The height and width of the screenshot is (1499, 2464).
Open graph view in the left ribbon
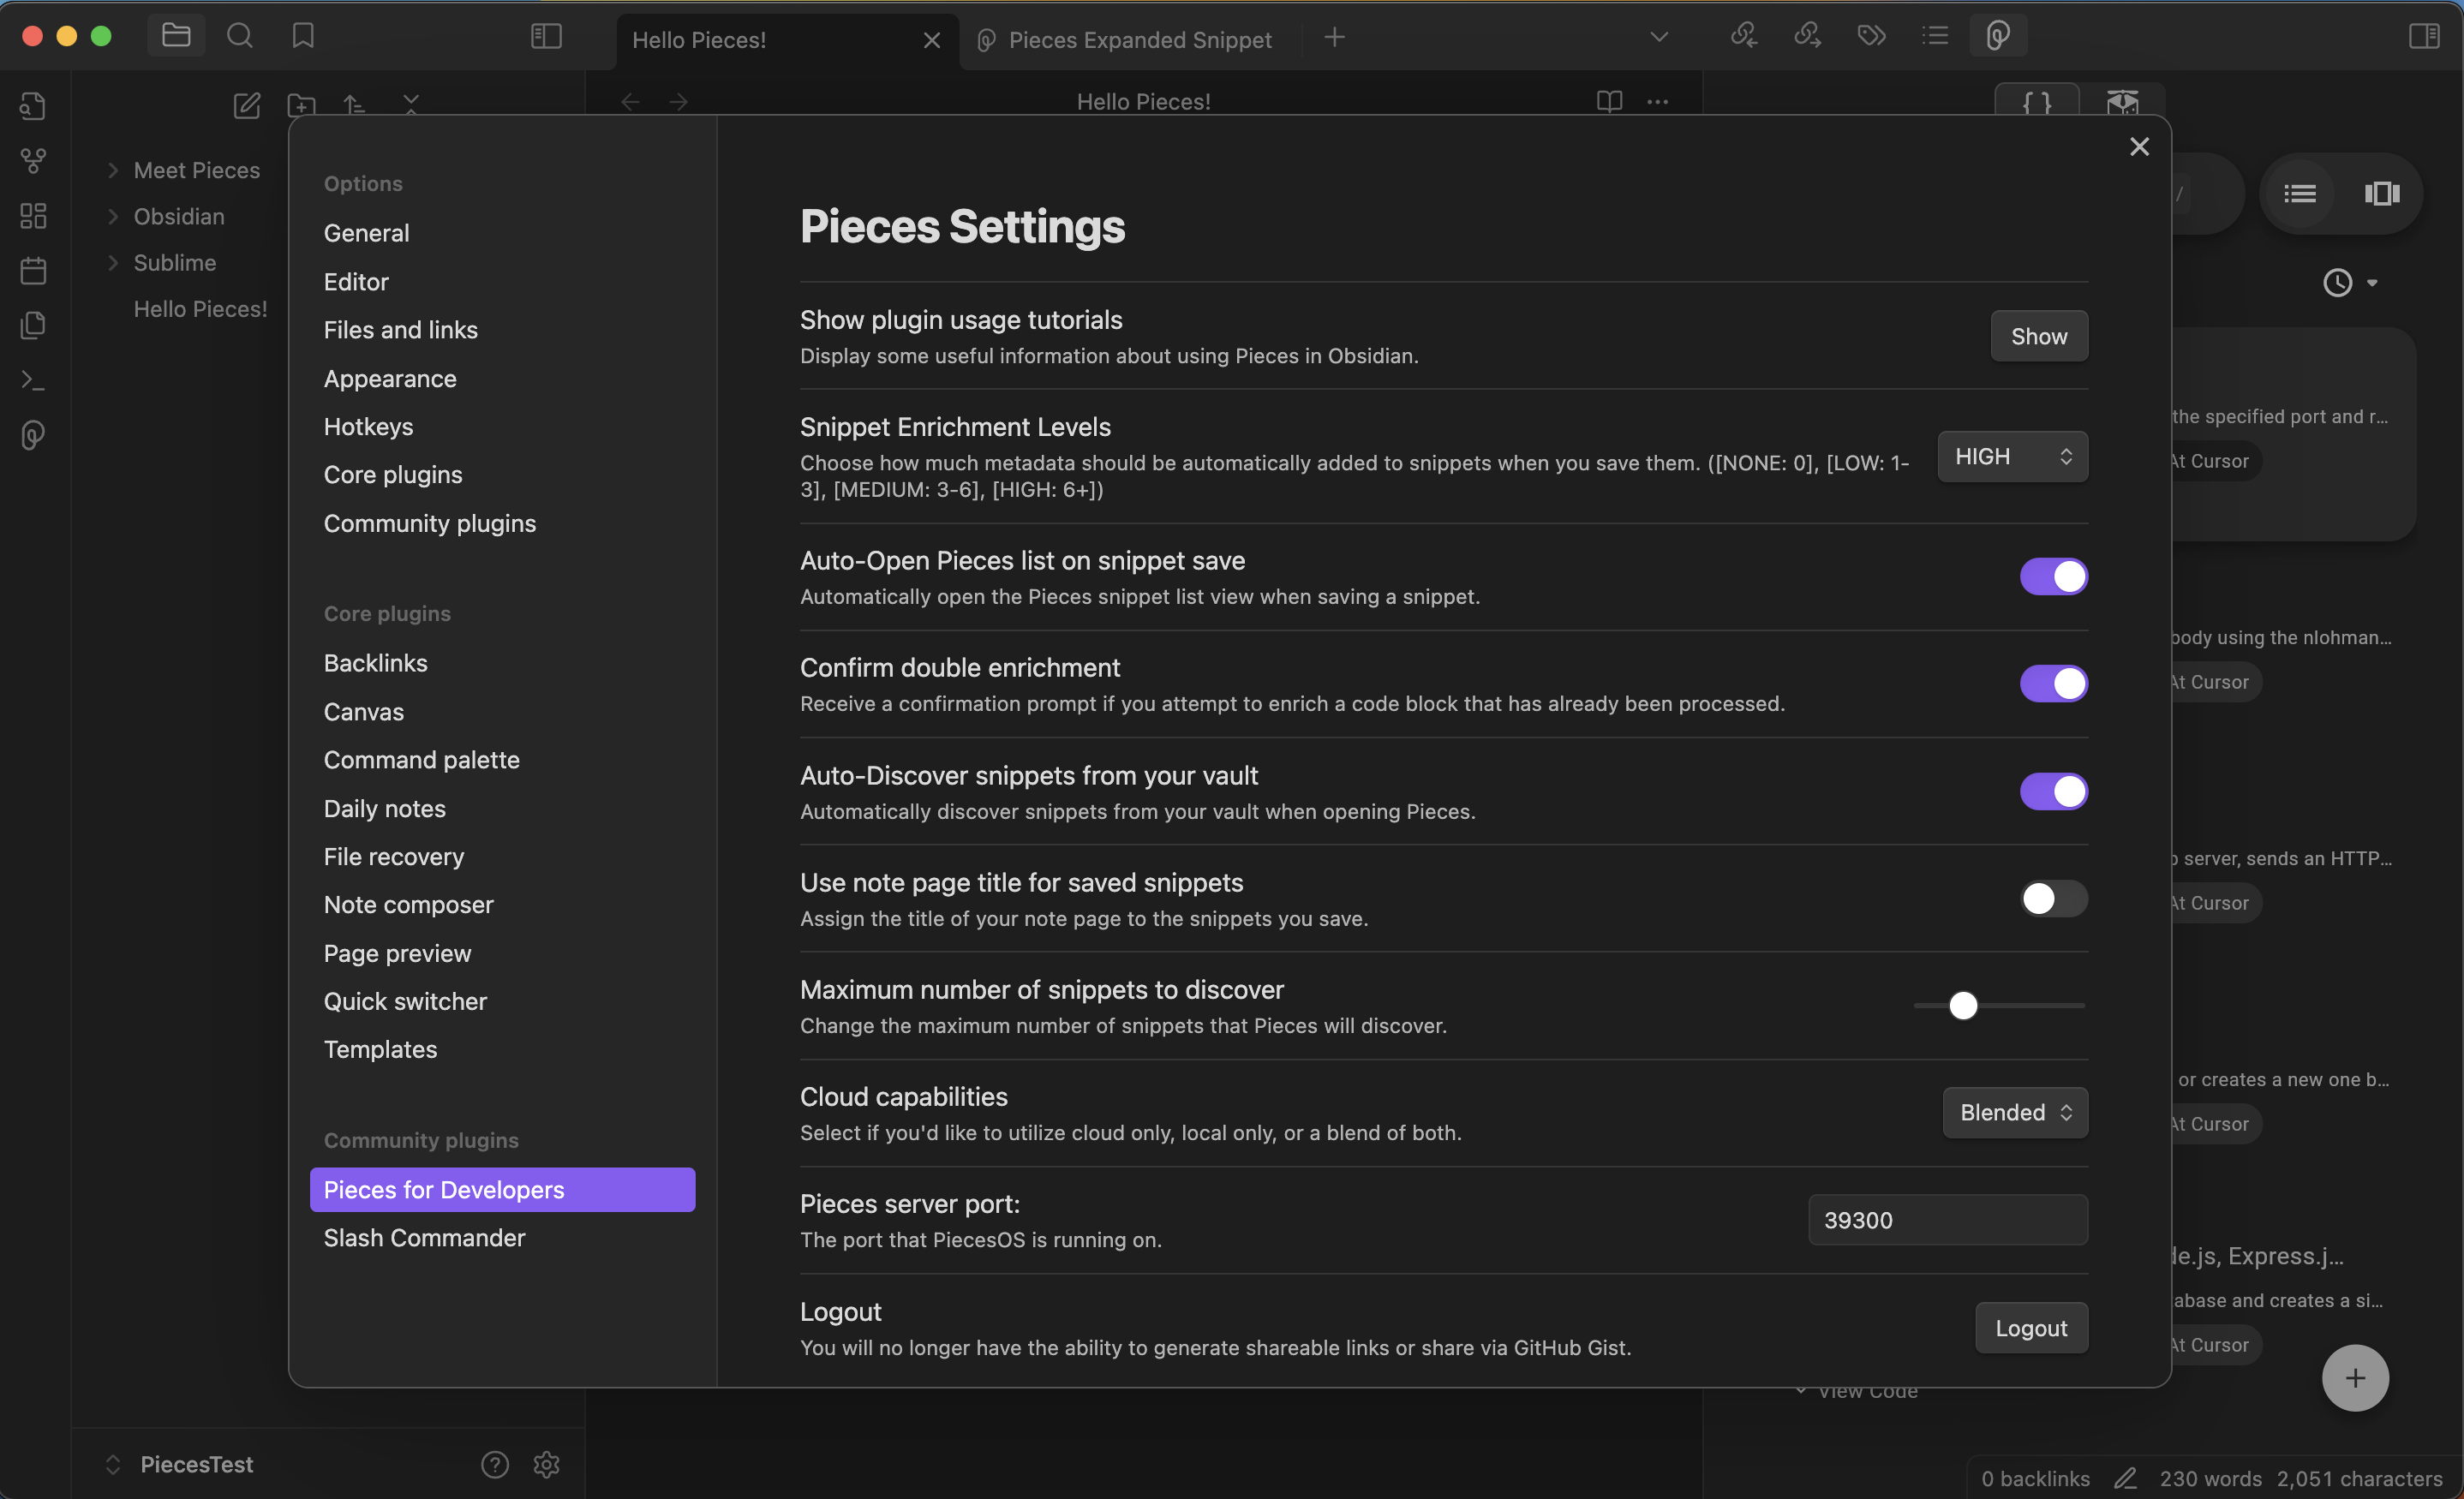pyautogui.click(x=34, y=161)
